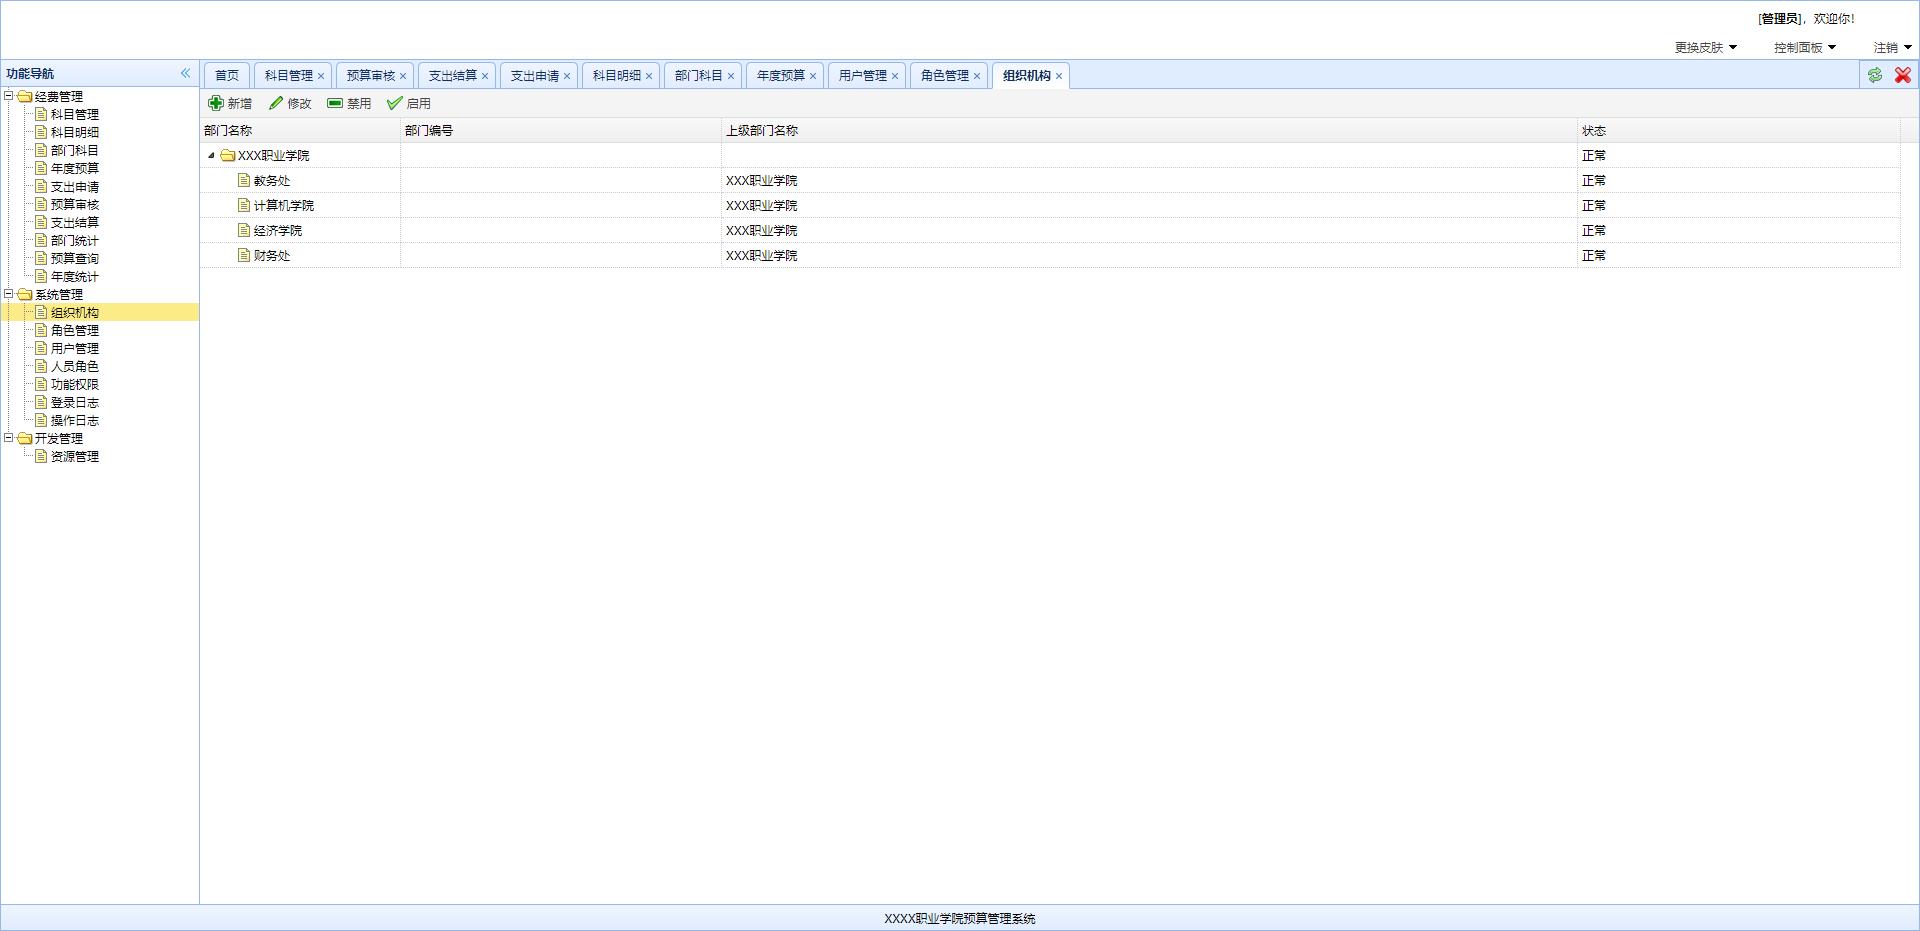
Task: Click the 状态 column header
Action: coord(1739,130)
